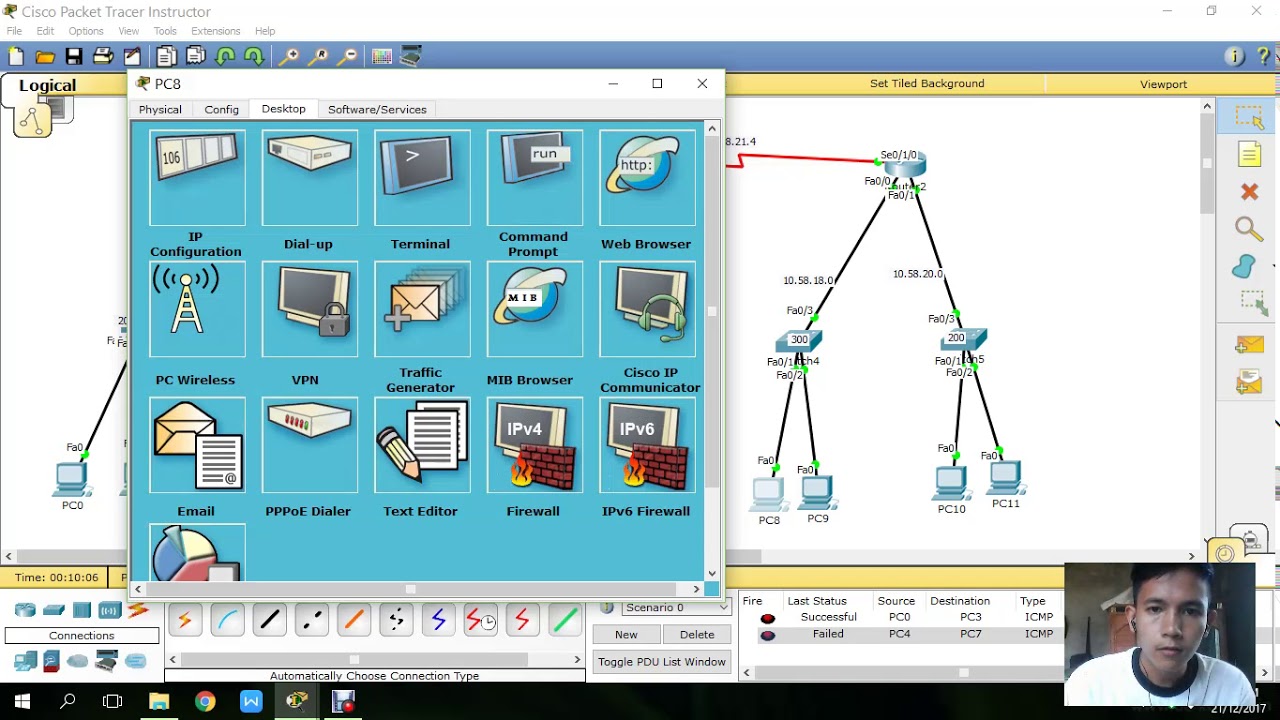Click the New scenario button
Viewport: 1280px width, 720px height.
click(x=626, y=634)
